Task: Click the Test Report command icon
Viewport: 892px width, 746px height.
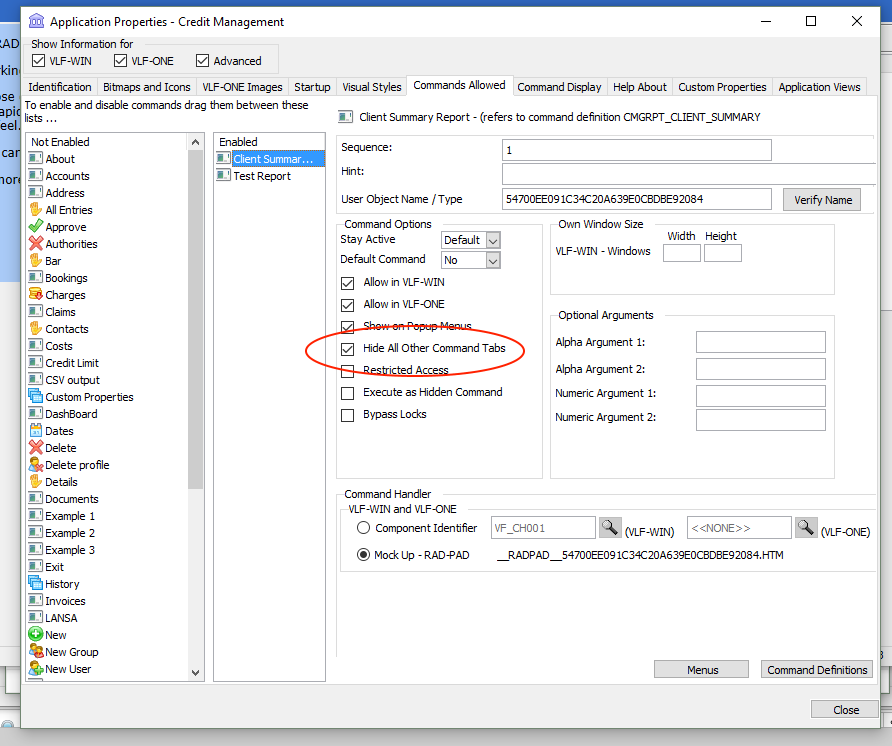Action: (x=224, y=175)
